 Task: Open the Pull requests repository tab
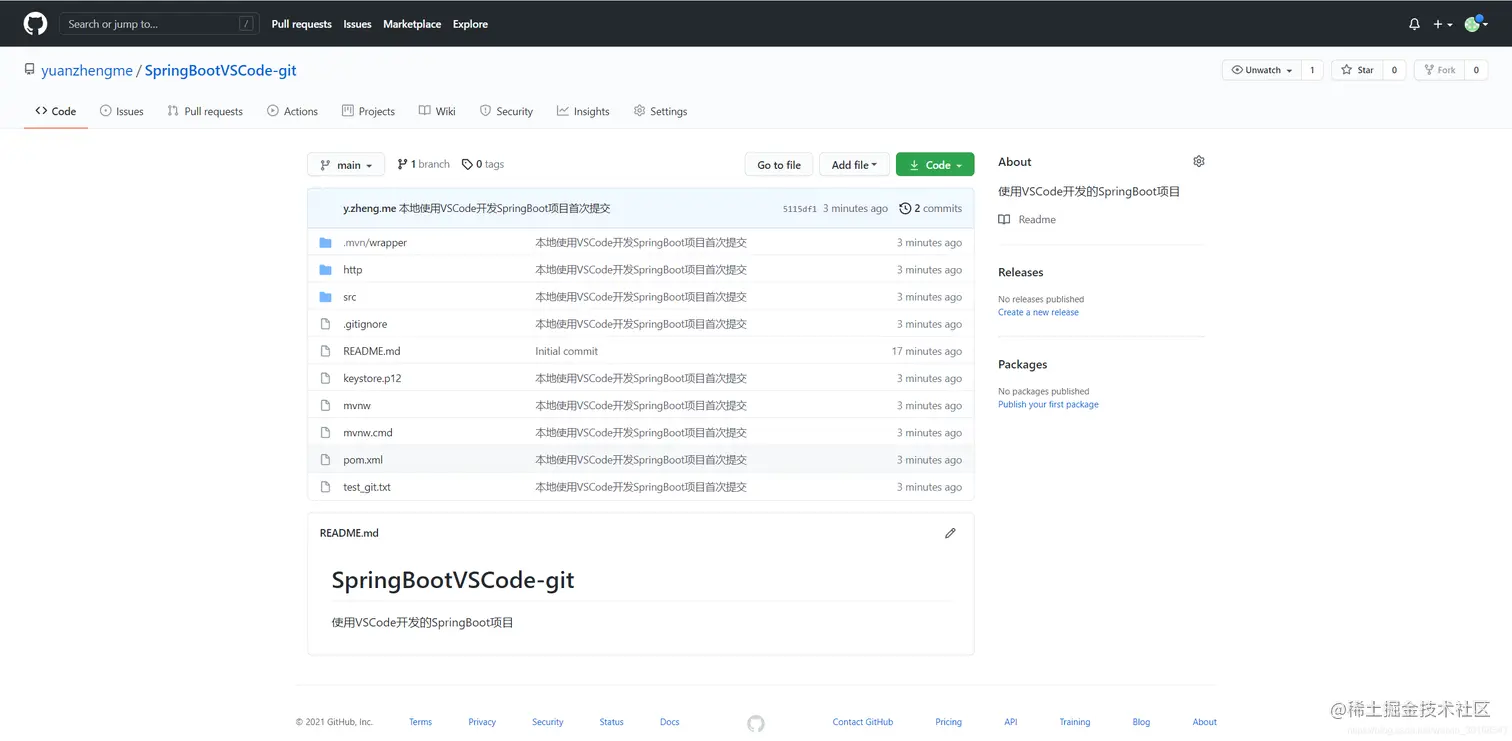pyautogui.click(x=205, y=111)
